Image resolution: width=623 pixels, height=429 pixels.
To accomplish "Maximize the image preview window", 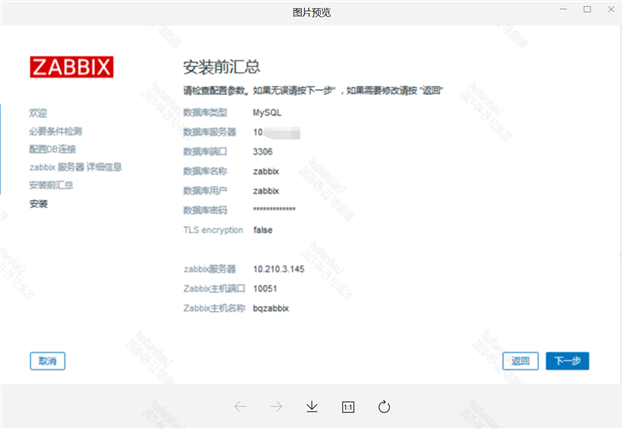I will (x=587, y=9).
